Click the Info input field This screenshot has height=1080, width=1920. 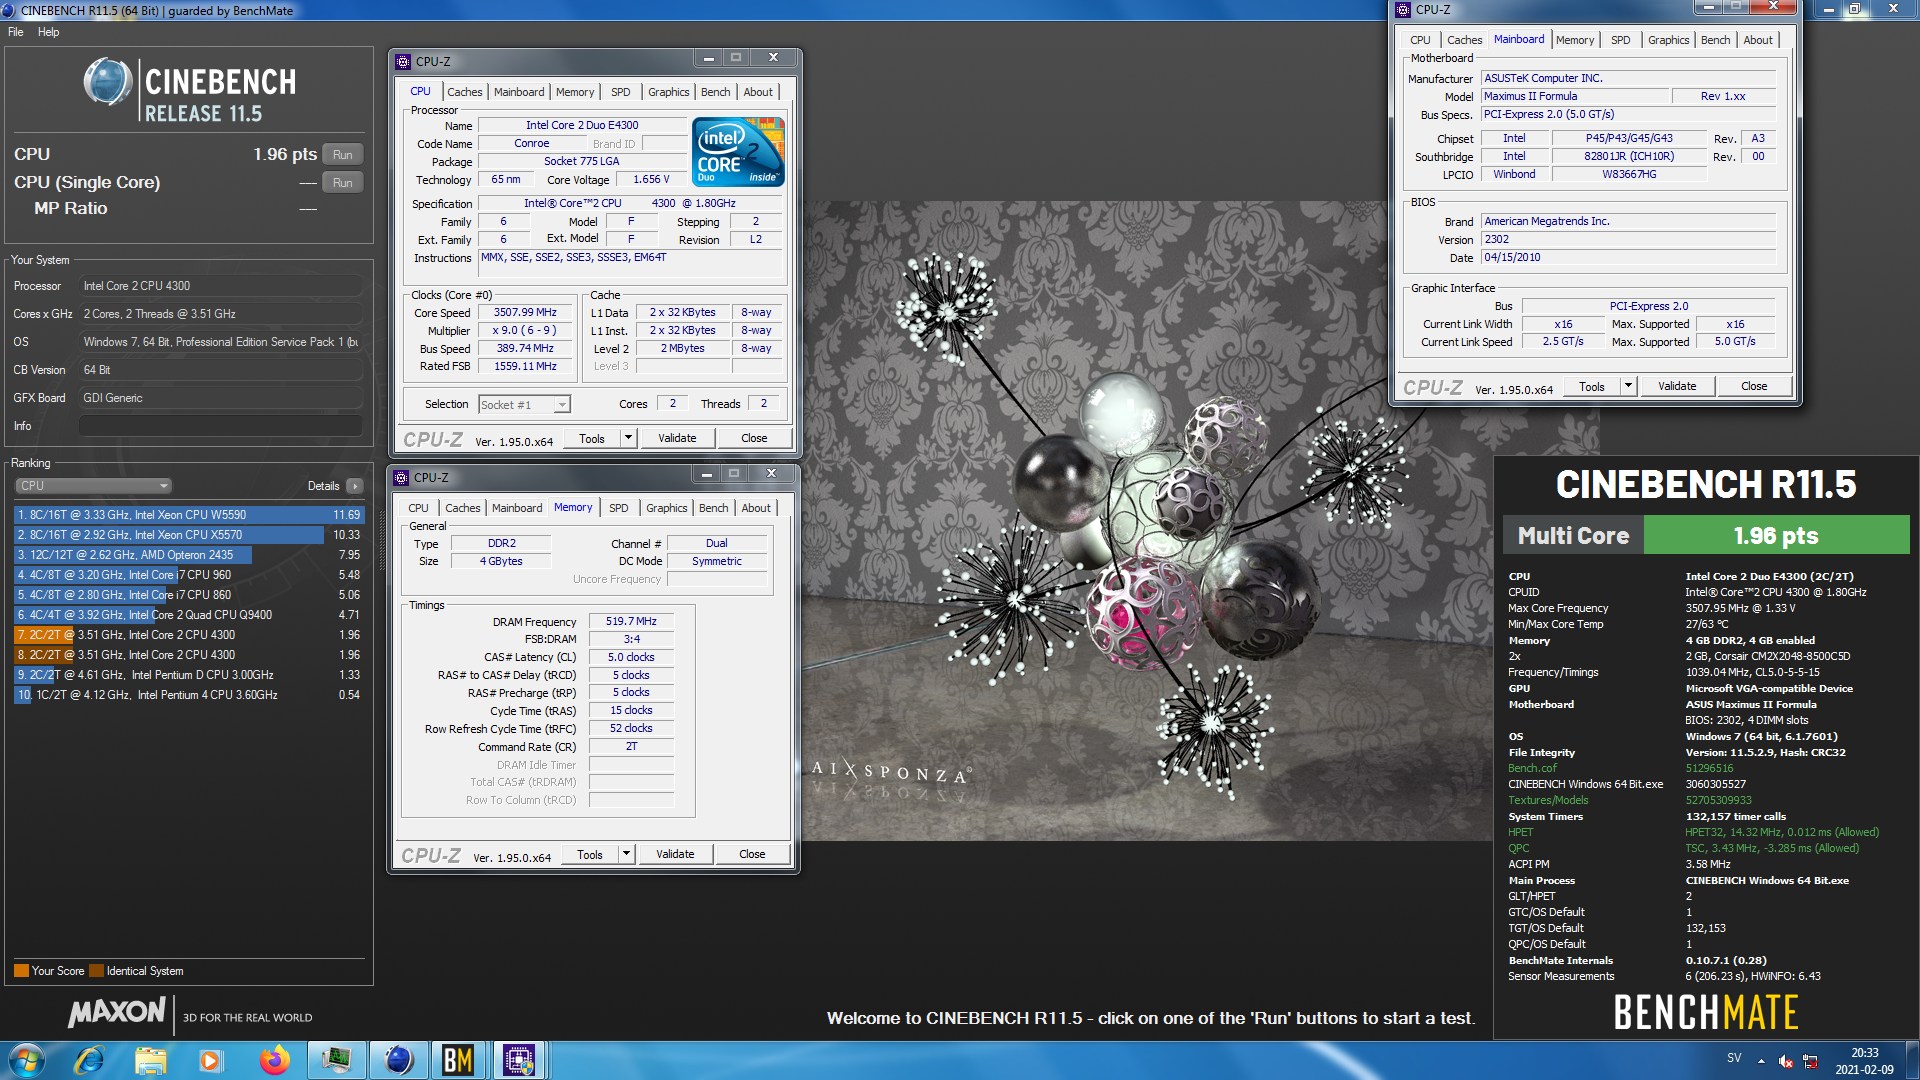coord(220,426)
